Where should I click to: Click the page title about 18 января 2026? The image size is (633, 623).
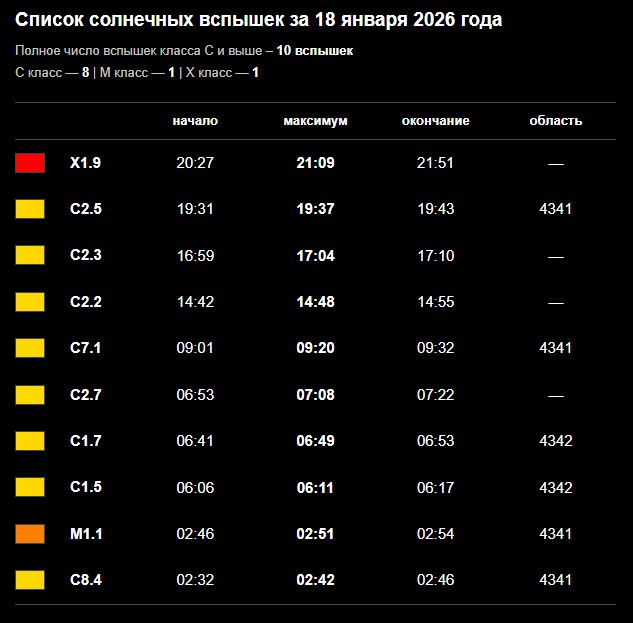click(x=259, y=20)
